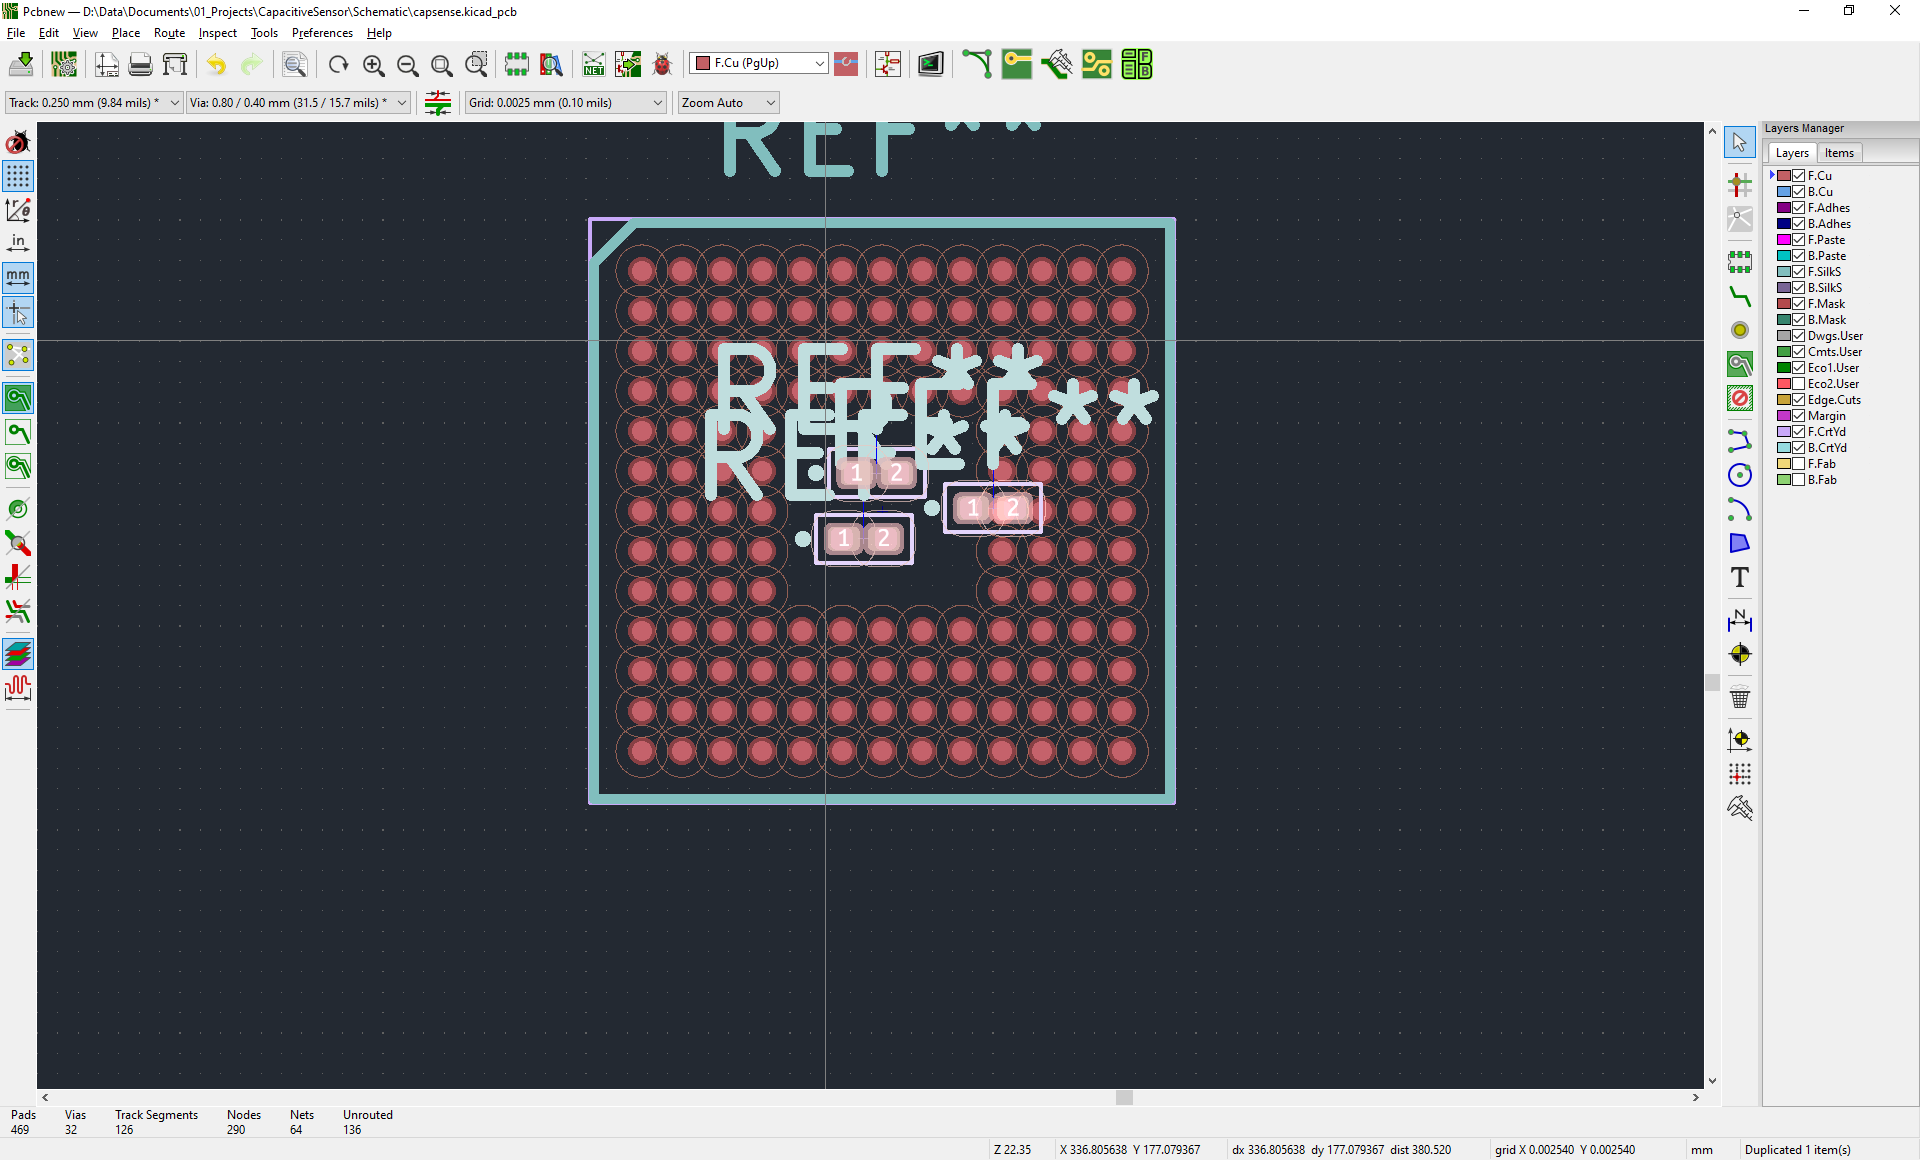Uncheck the B.Cu layer checkbox

tap(1798, 192)
